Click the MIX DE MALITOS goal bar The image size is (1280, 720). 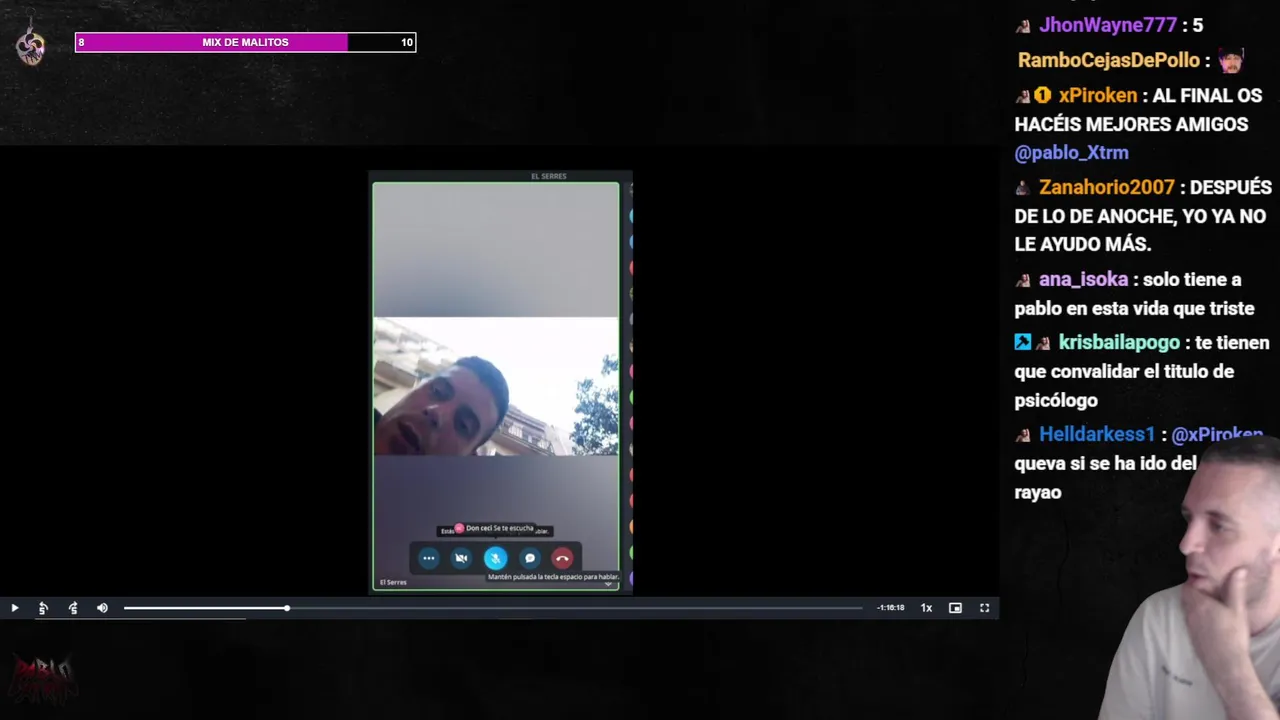tap(245, 42)
